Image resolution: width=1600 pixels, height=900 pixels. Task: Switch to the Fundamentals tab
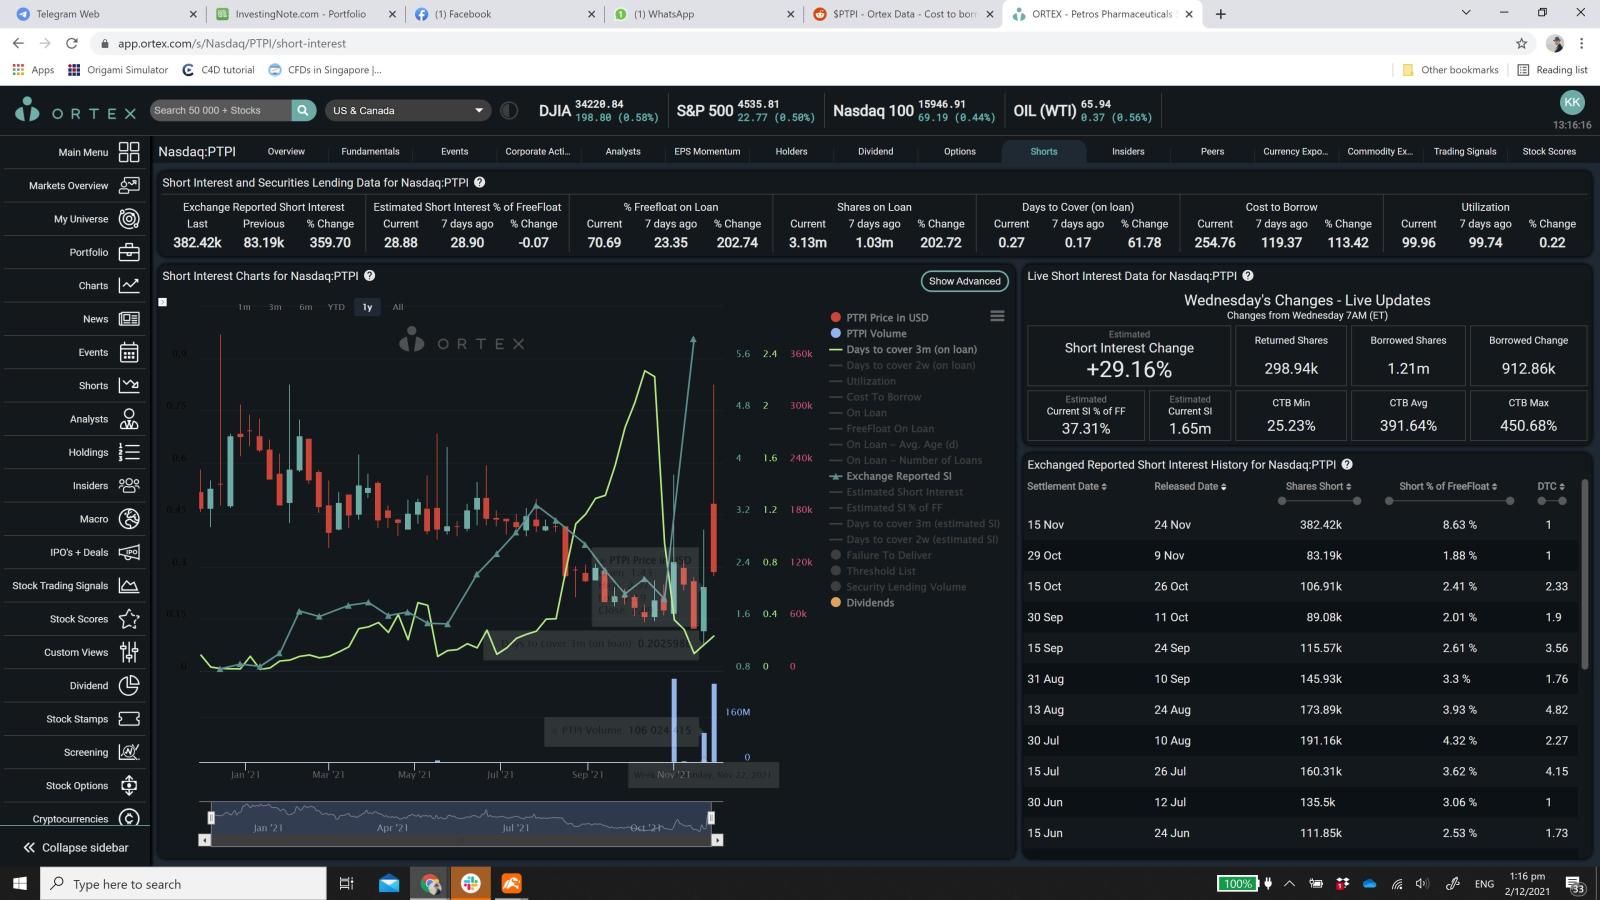click(370, 152)
